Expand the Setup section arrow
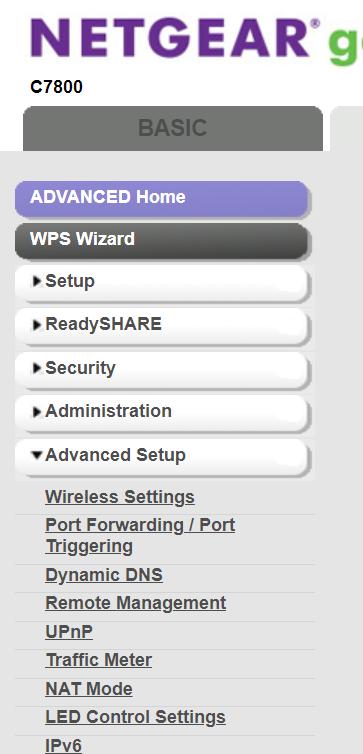 point(37,282)
